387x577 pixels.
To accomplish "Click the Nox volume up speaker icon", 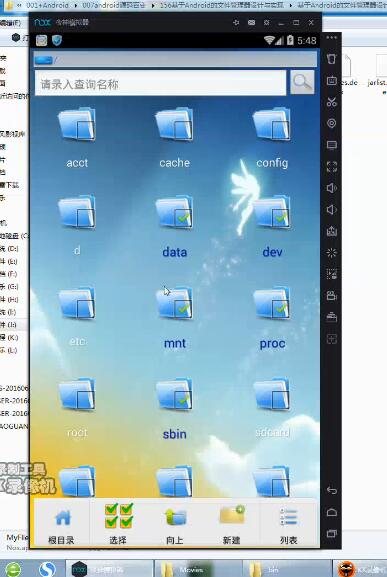I will pyautogui.click(x=331, y=188).
